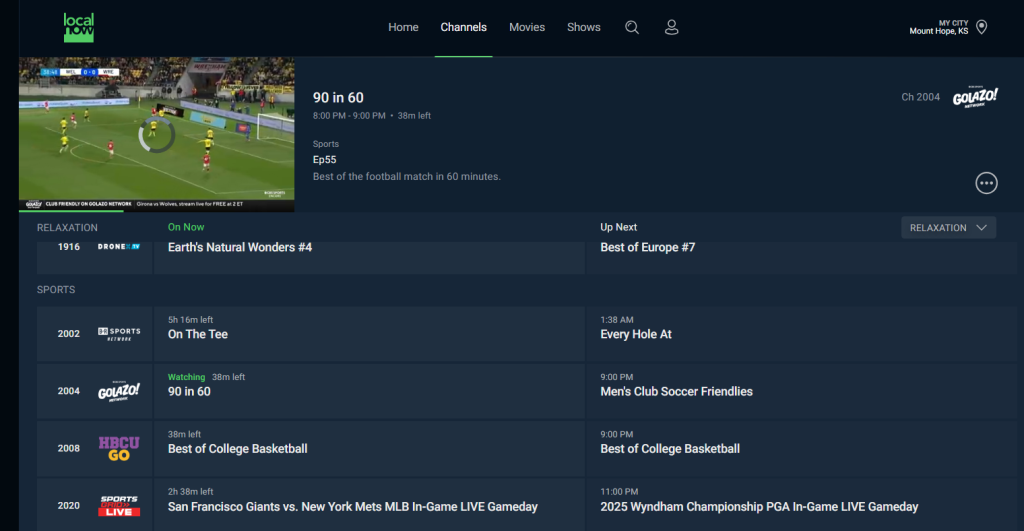
Task: Open the three-dot more options button
Action: 986,183
